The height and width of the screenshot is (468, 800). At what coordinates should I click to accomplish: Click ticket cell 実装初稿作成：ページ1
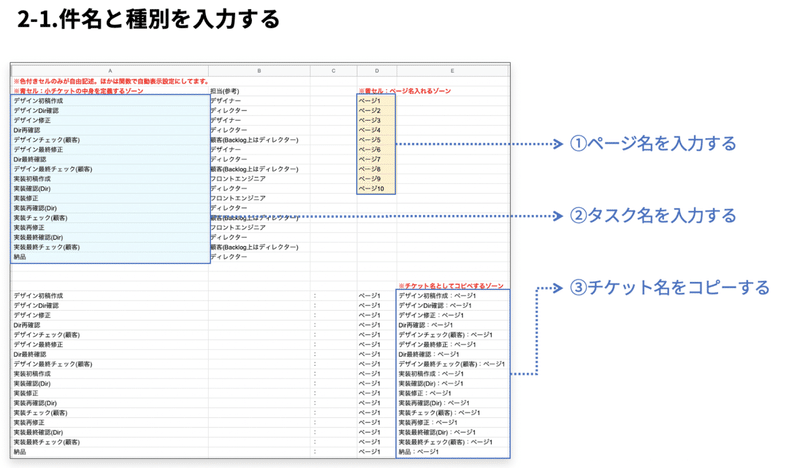click(453, 374)
